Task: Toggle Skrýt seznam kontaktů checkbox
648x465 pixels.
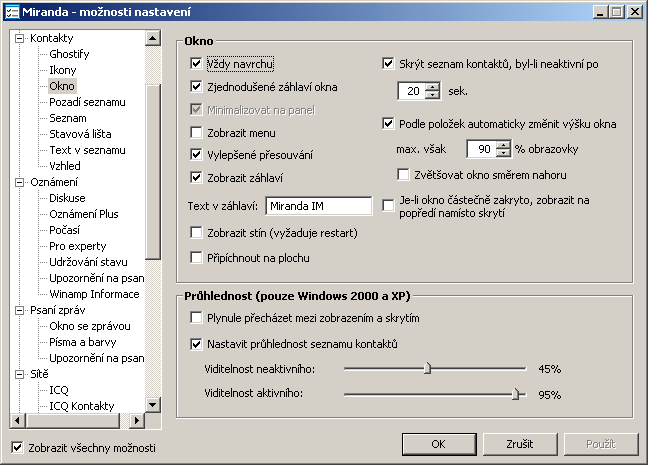Action: pos(388,64)
